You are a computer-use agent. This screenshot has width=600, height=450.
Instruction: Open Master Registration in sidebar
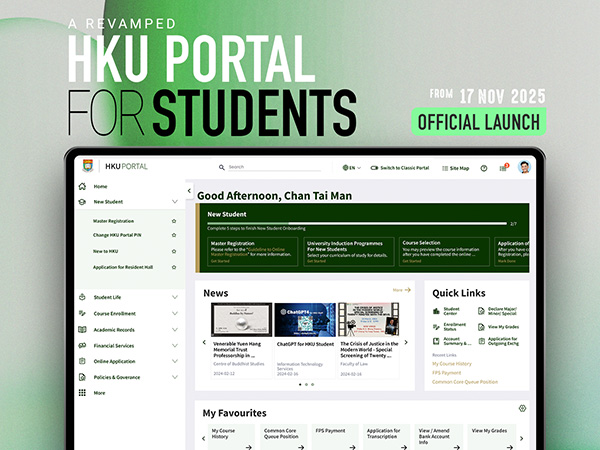click(113, 221)
